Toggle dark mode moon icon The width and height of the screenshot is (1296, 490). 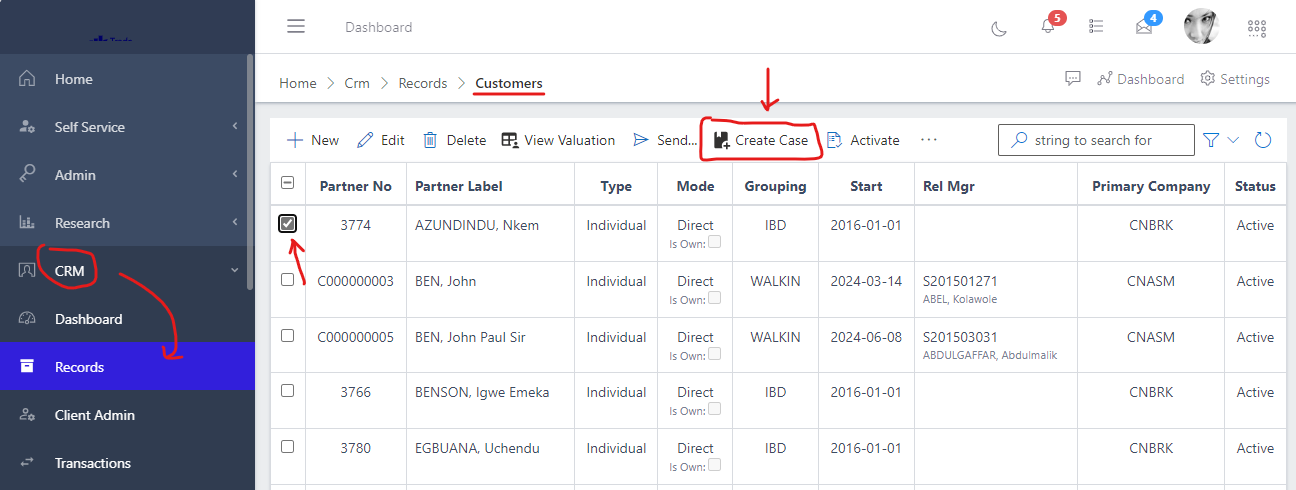click(999, 27)
